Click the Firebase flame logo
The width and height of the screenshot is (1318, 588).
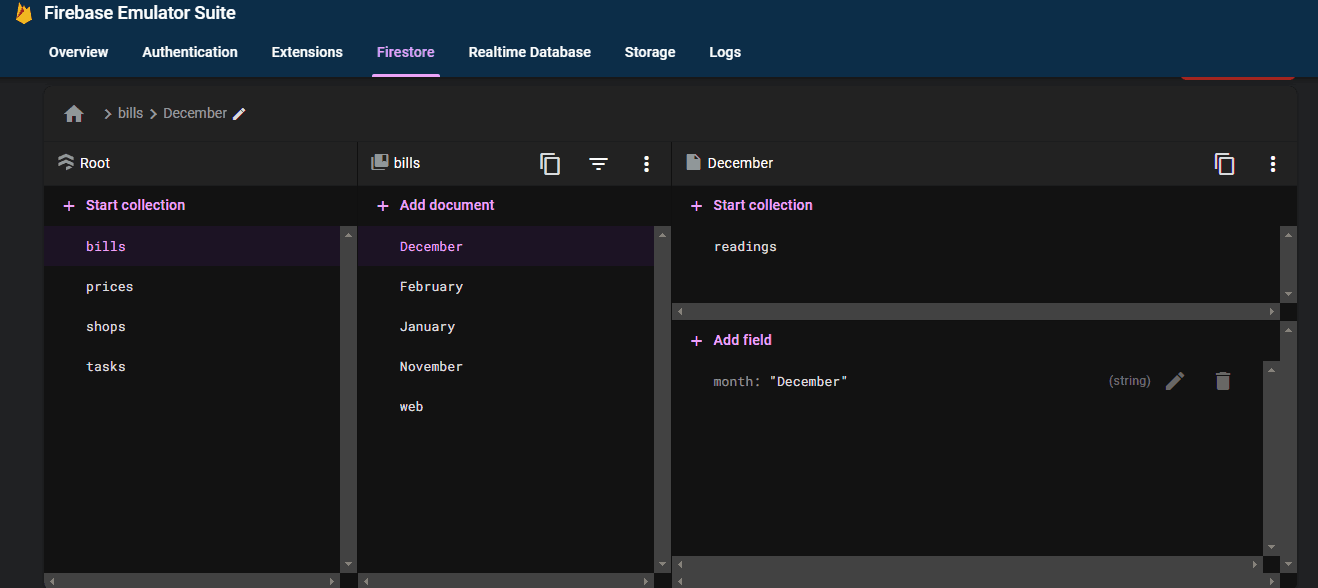[x=23, y=14]
